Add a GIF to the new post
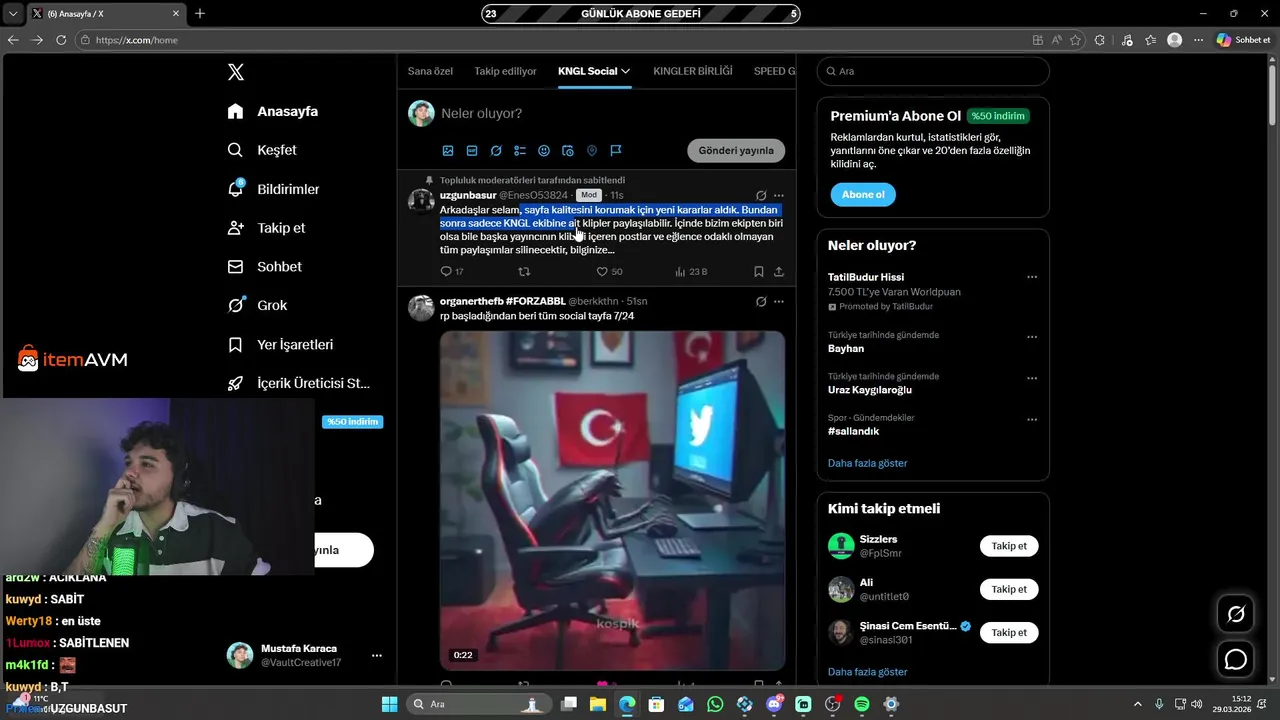Viewport: 1280px width, 720px height. (472, 150)
